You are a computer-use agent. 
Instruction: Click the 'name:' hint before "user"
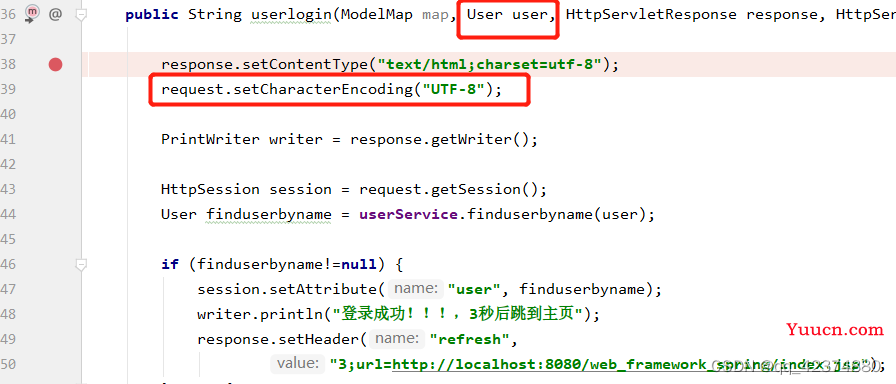click(416, 289)
